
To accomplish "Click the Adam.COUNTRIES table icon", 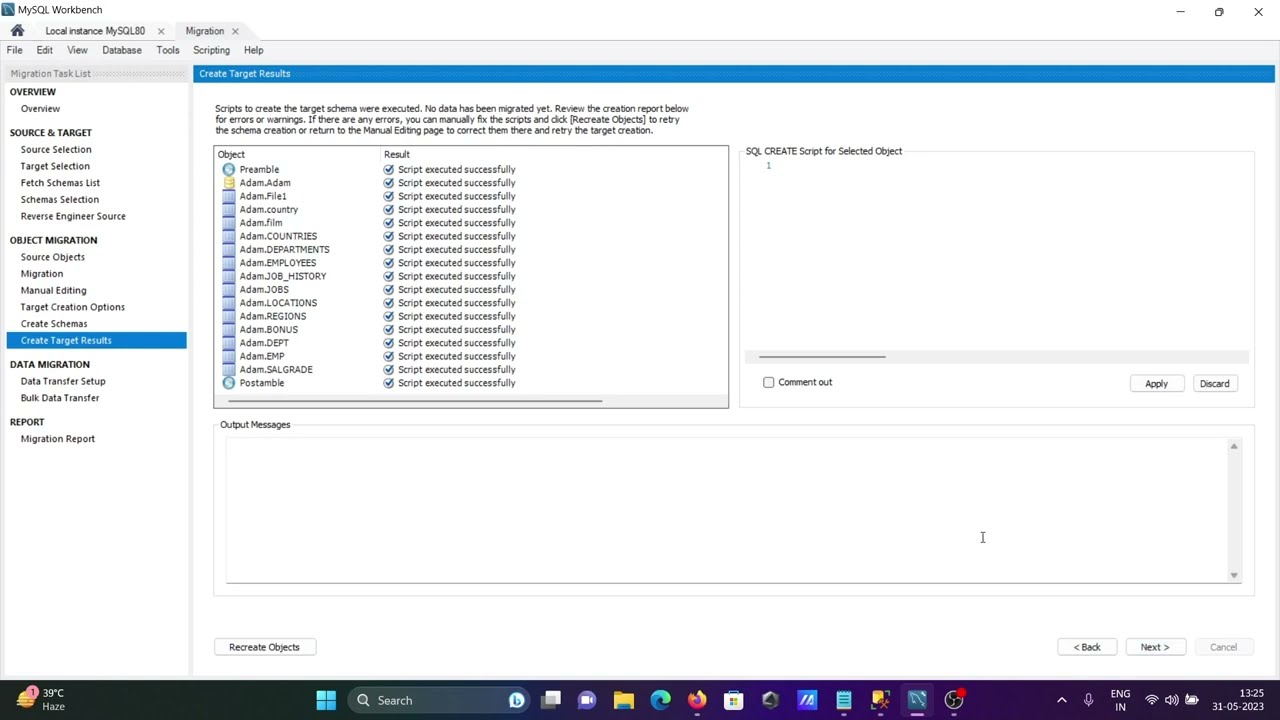I will (229, 236).
